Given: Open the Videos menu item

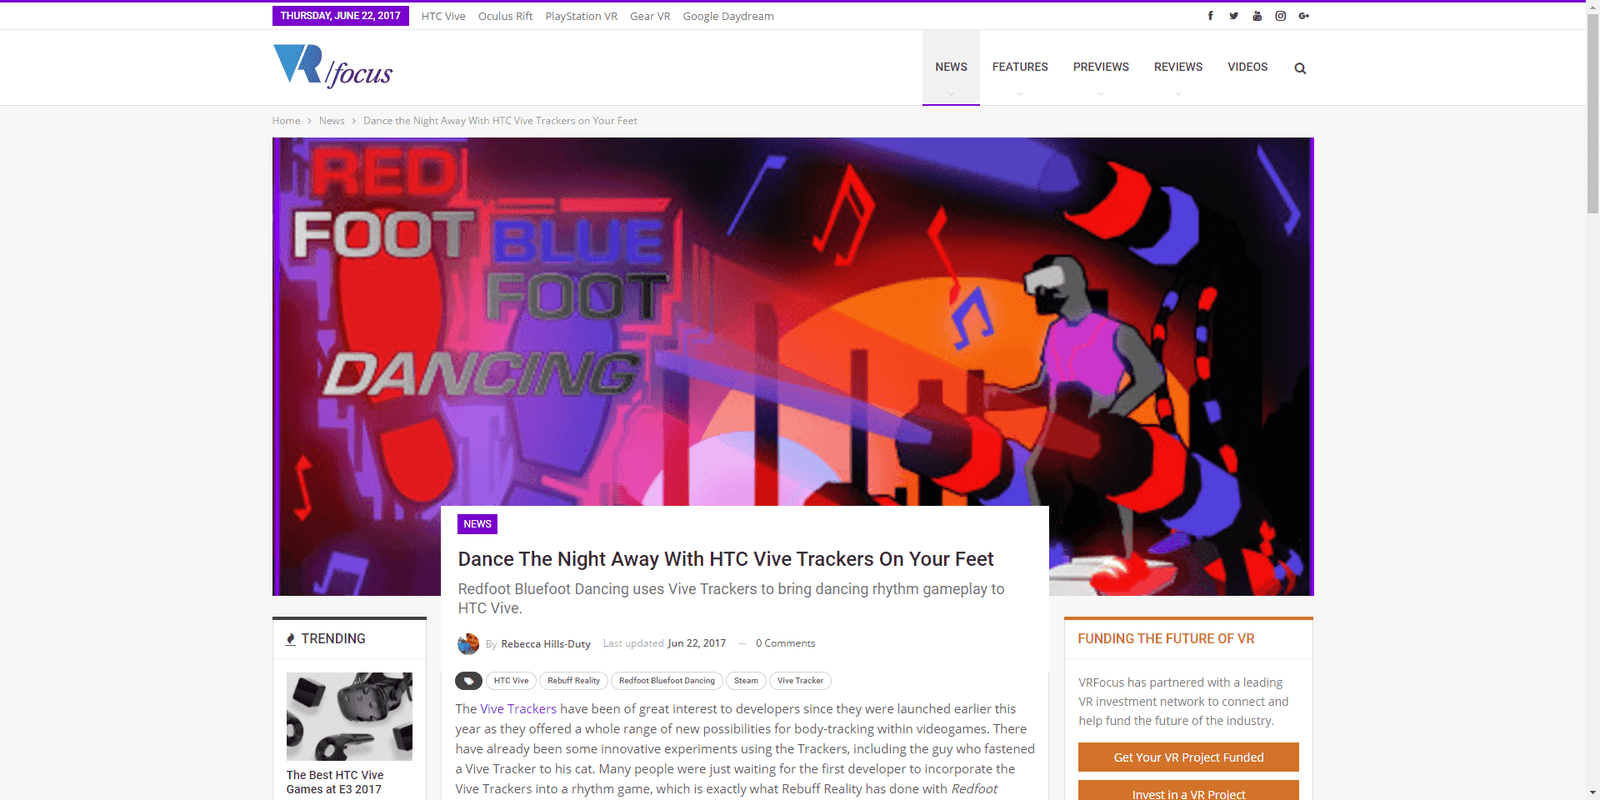Looking at the screenshot, I should click(1248, 67).
